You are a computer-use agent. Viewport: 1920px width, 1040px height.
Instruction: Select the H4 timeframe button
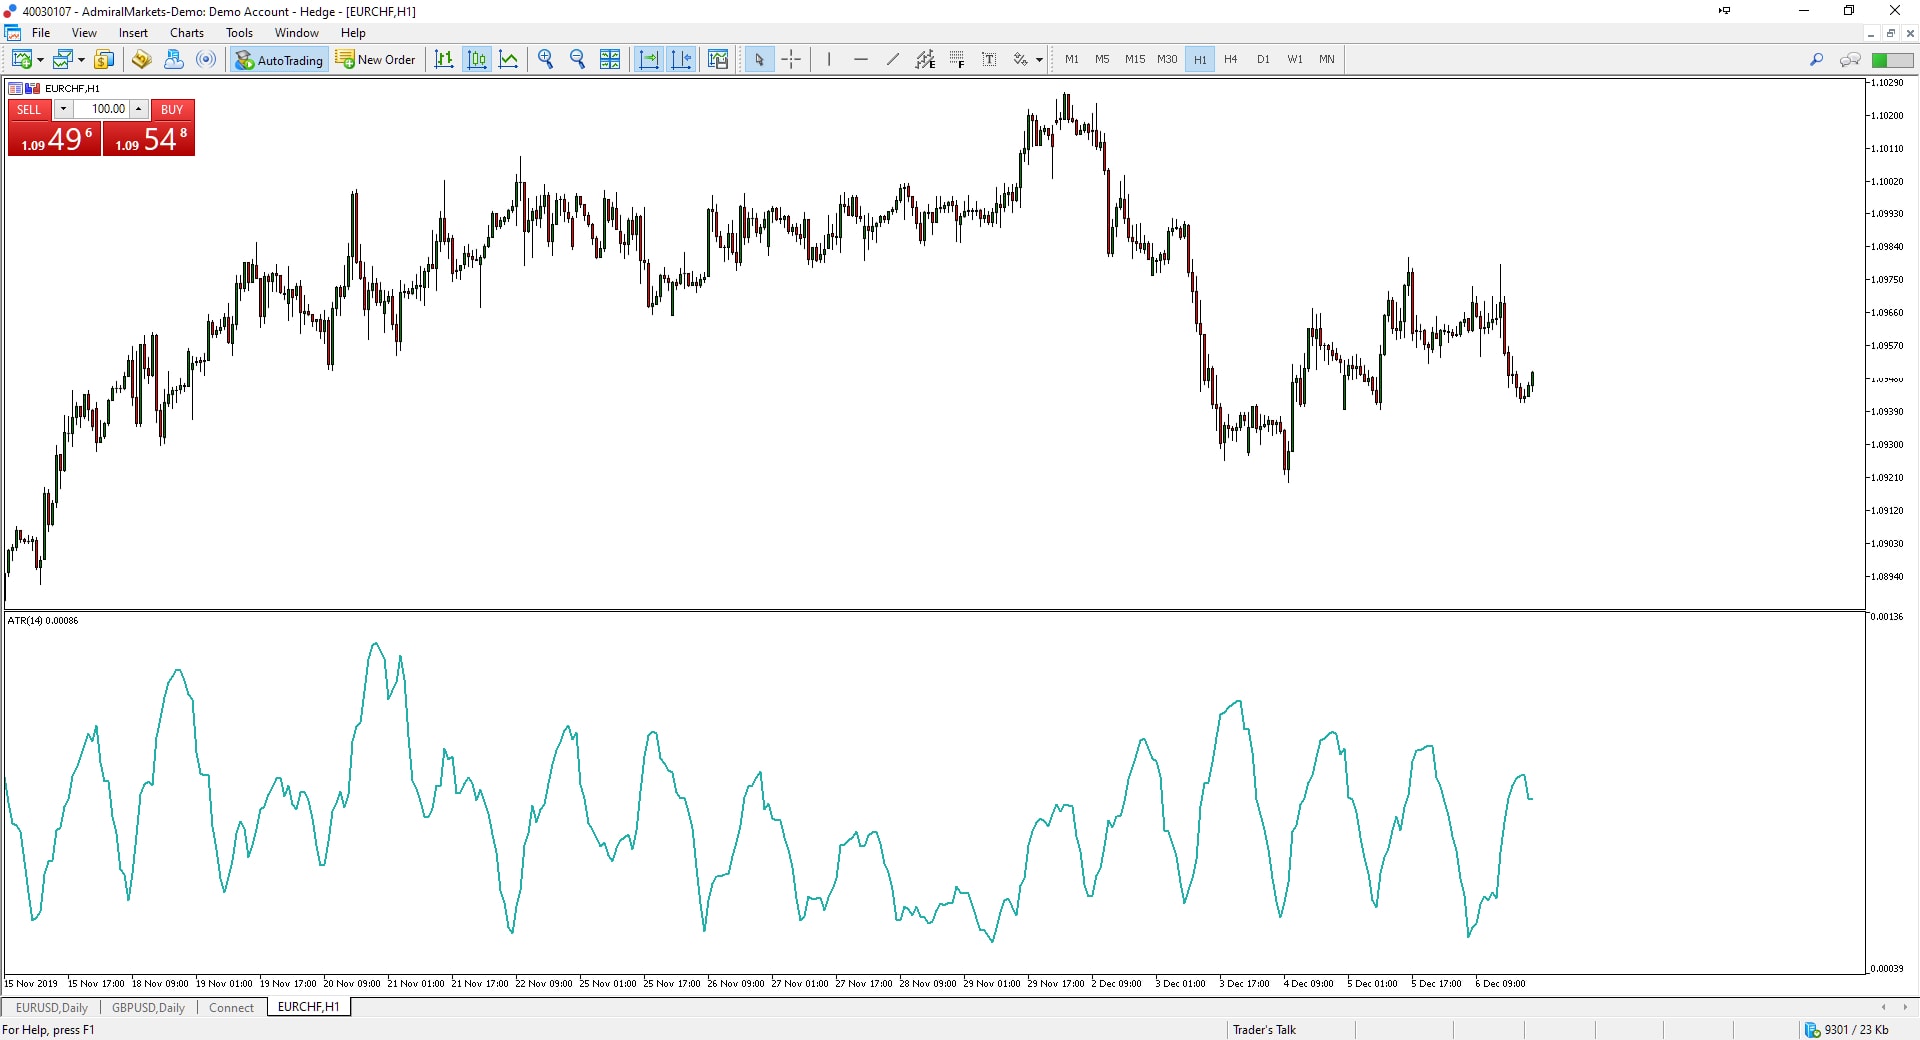pos(1231,60)
